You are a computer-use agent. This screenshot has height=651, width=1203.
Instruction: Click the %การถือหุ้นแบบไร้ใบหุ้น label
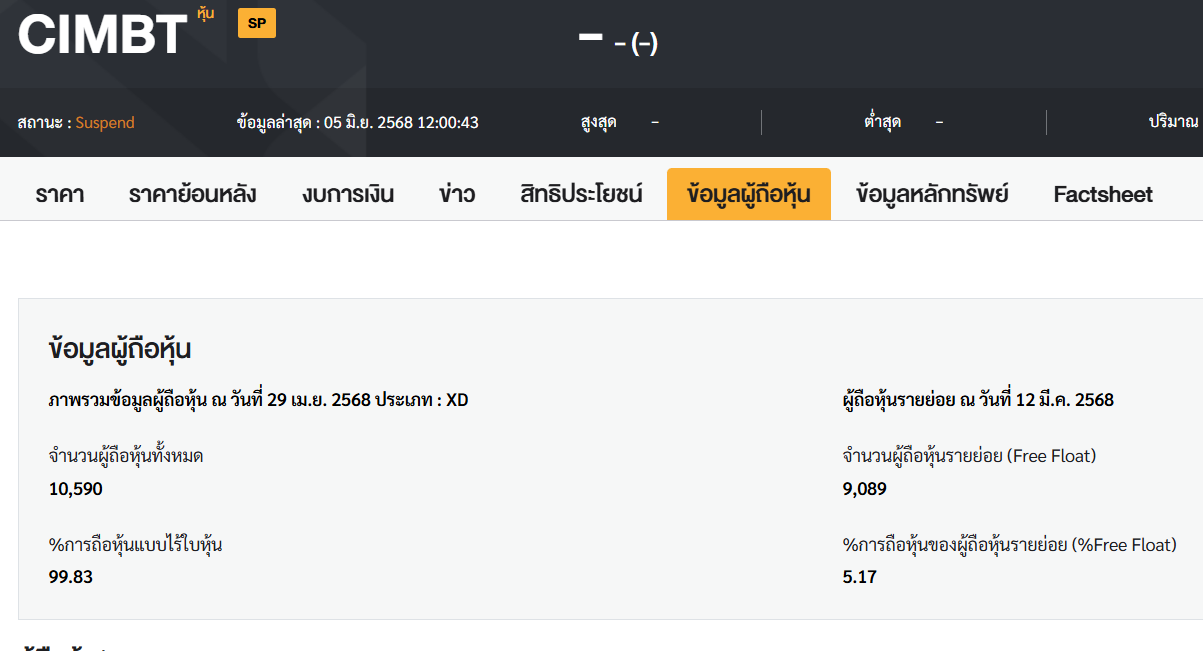[x=136, y=544]
